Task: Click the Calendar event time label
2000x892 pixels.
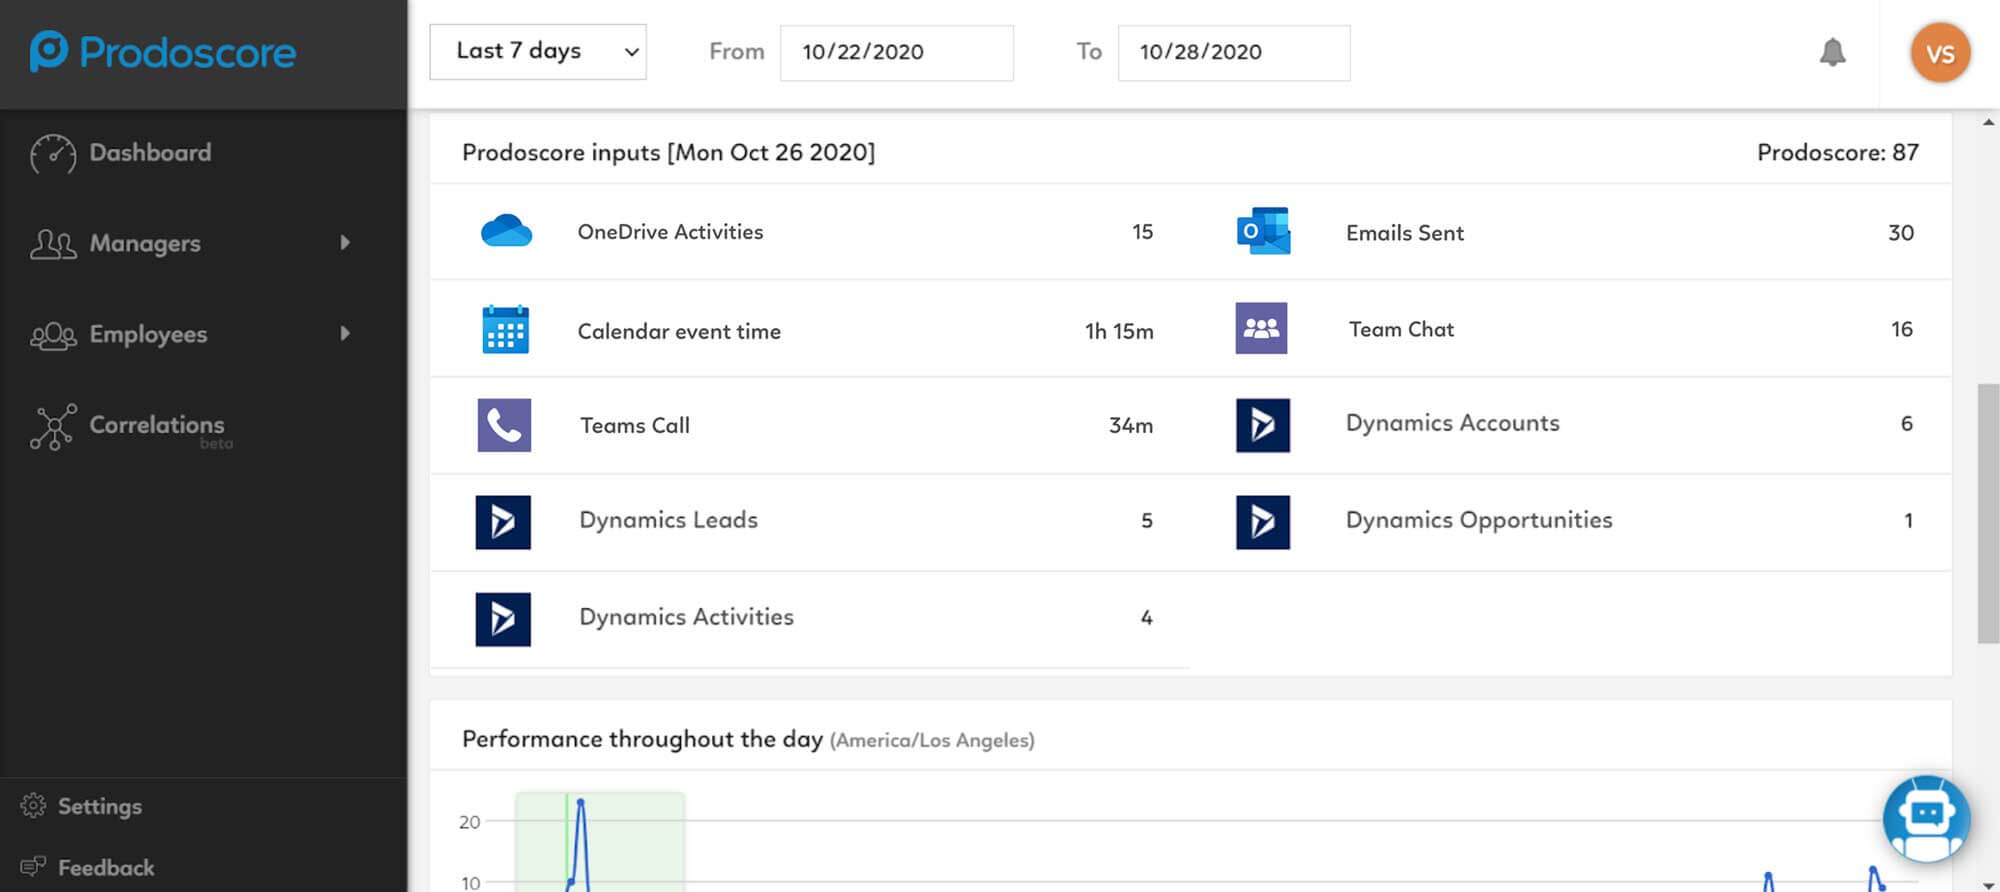Action: tap(679, 331)
